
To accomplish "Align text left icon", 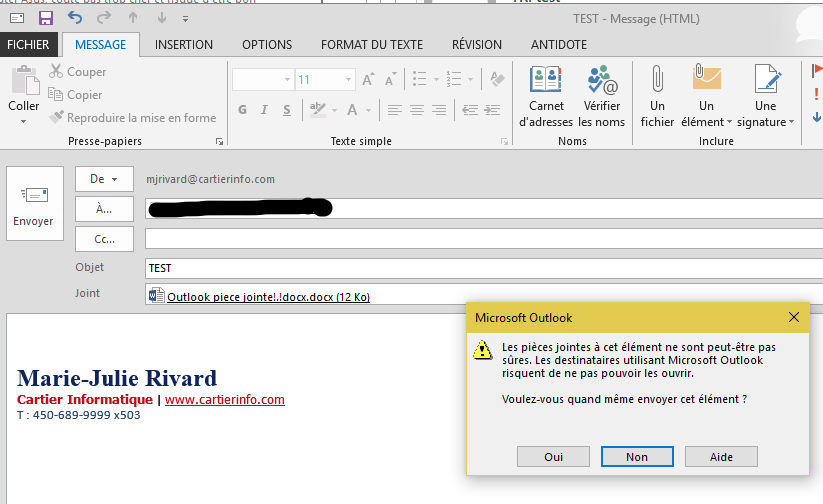I will click(395, 110).
